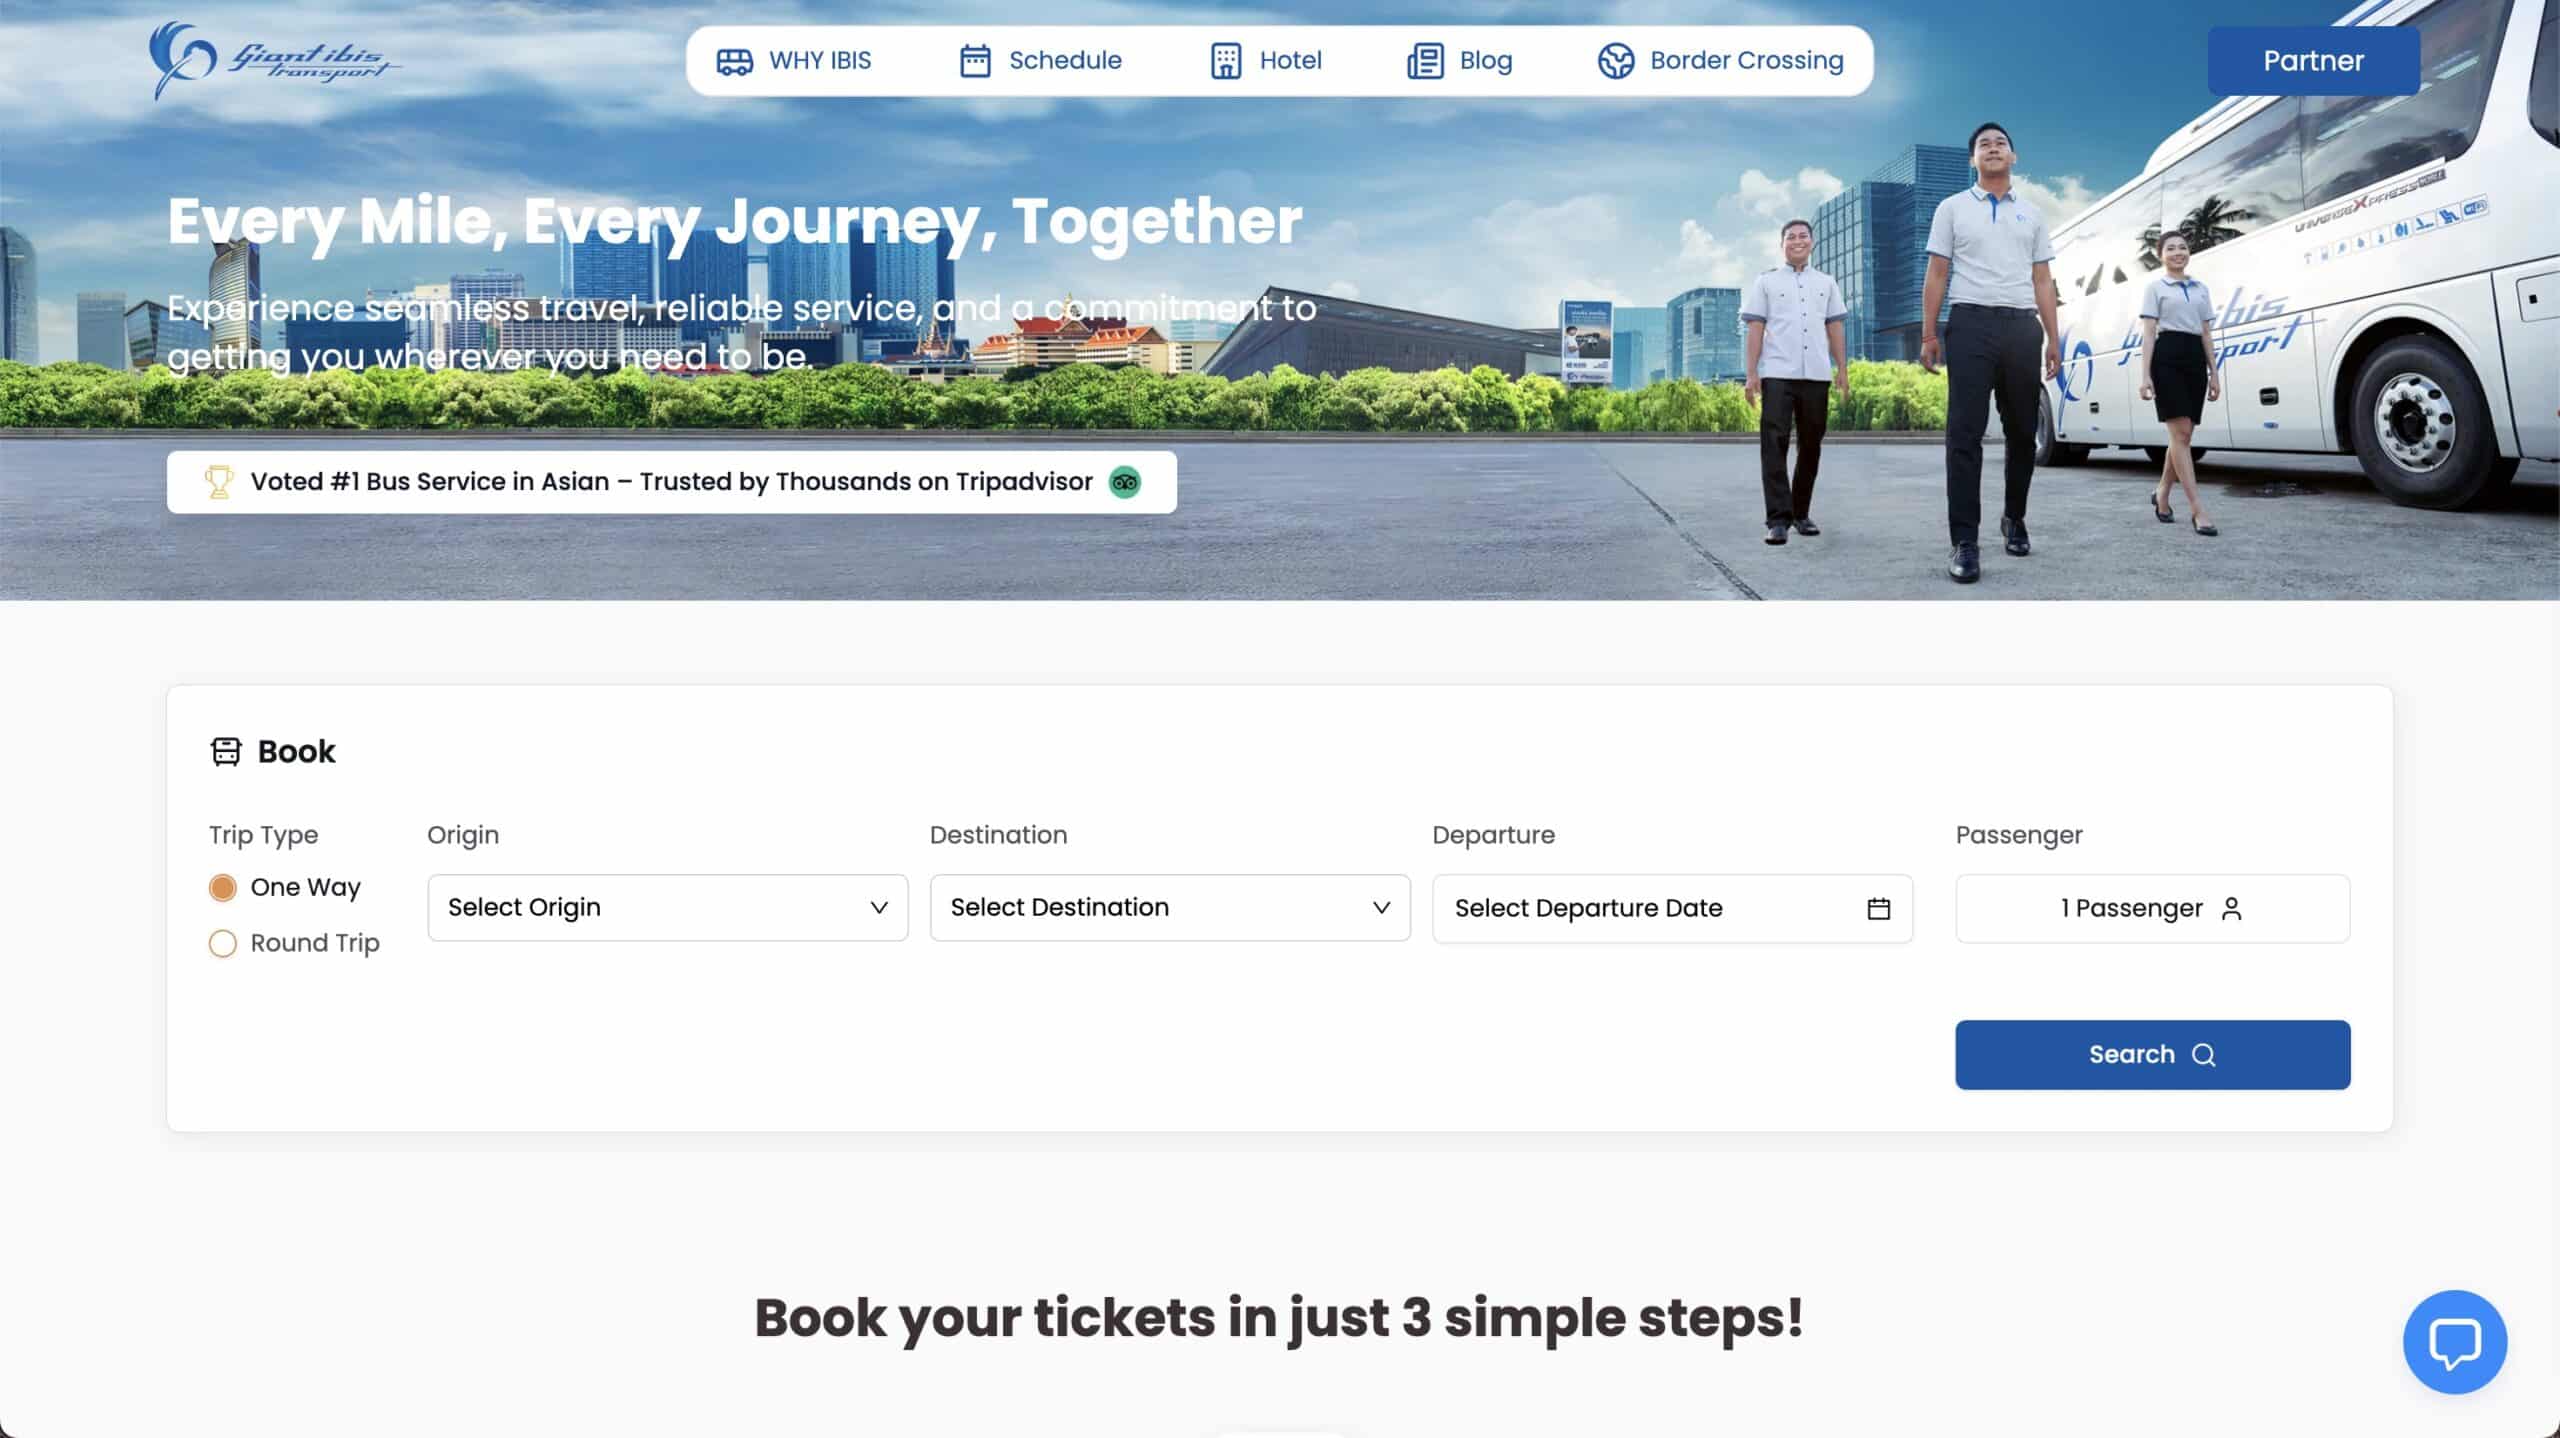Expand the Select Destination dropdown
The width and height of the screenshot is (2560, 1438).
tap(1170, 907)
